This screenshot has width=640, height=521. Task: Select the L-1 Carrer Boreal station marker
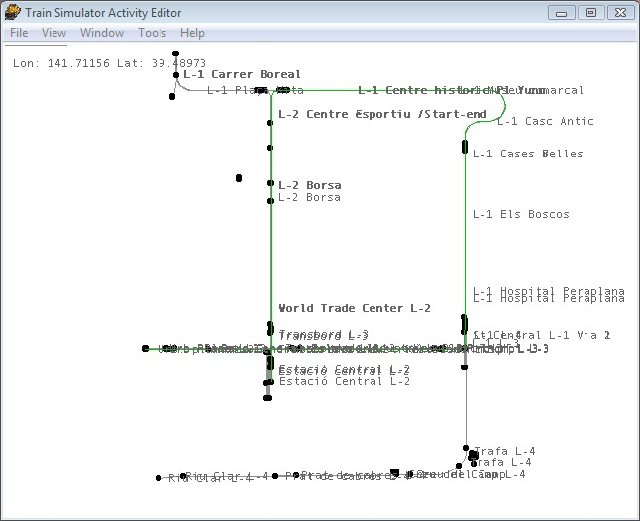click(176, 75)
